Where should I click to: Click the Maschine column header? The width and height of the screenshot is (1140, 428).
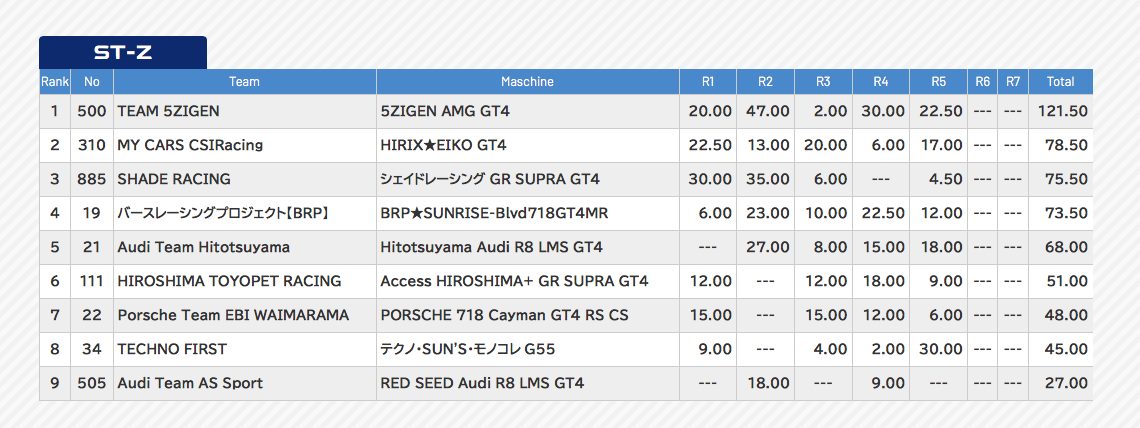(527, 82)
